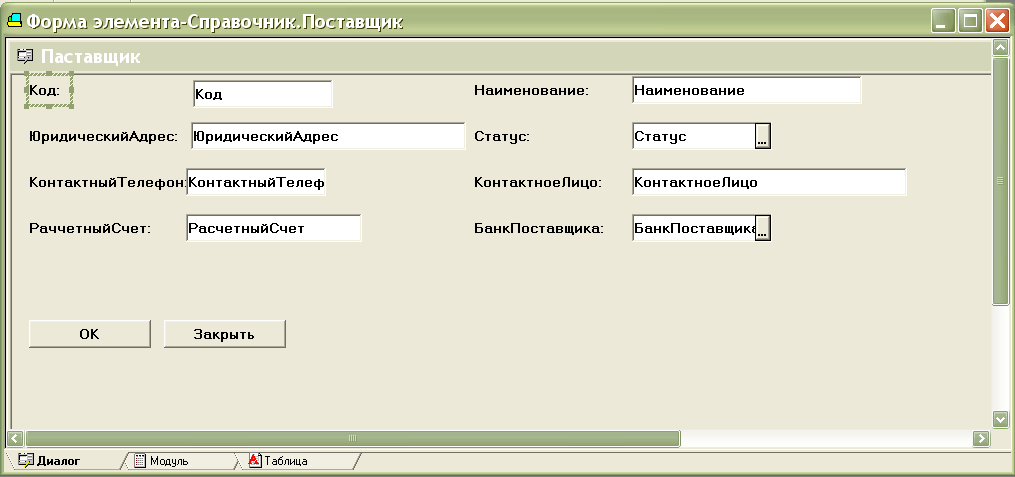Select the Наименование: label

point(531,91)
